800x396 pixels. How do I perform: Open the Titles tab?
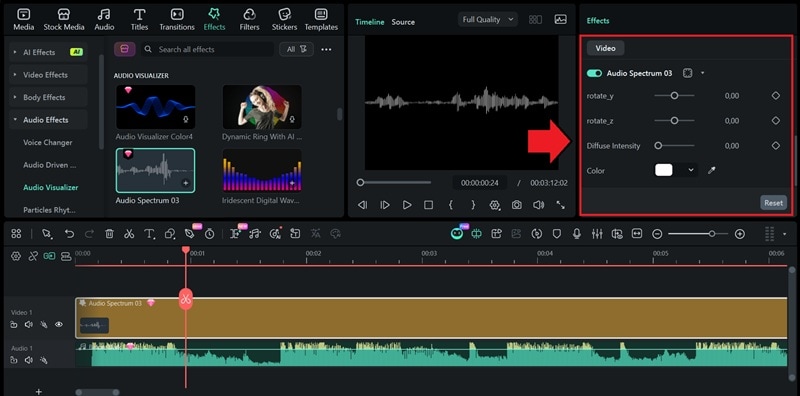coord(139,20)
